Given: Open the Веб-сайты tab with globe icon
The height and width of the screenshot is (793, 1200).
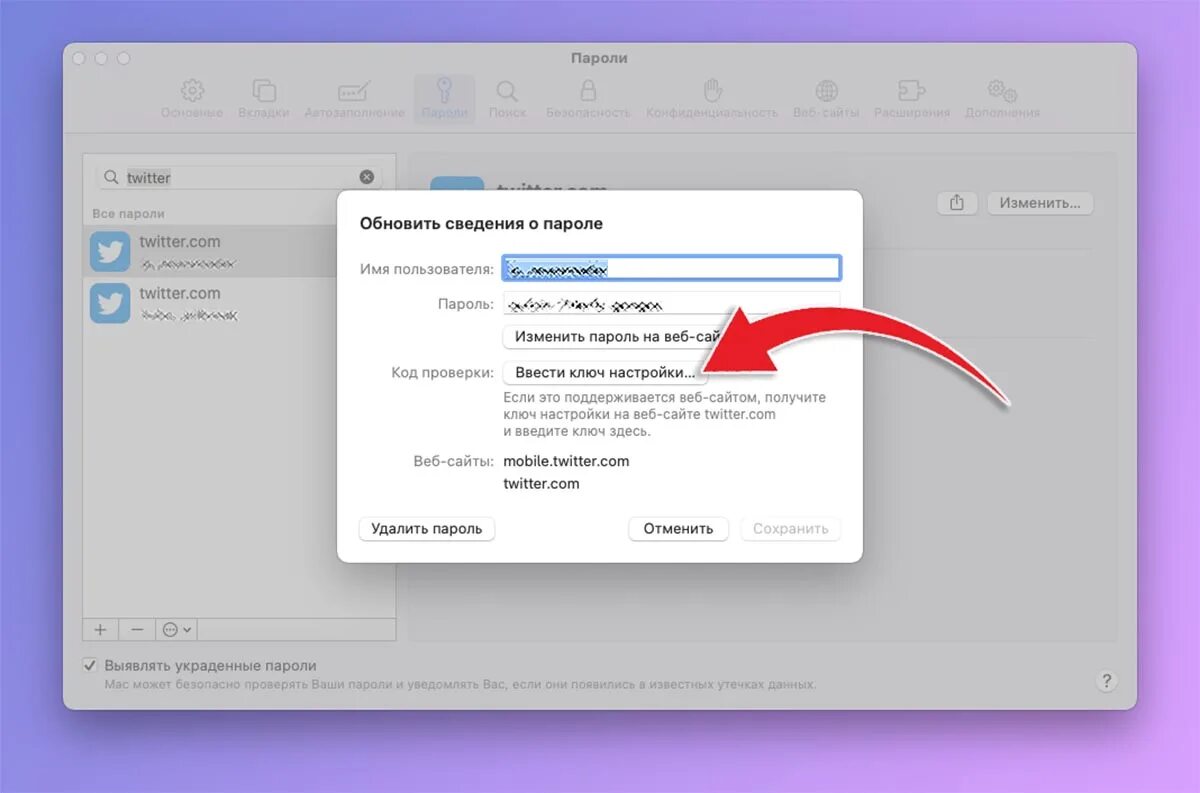Looking at the screenshot, I should tap(826, 99).
